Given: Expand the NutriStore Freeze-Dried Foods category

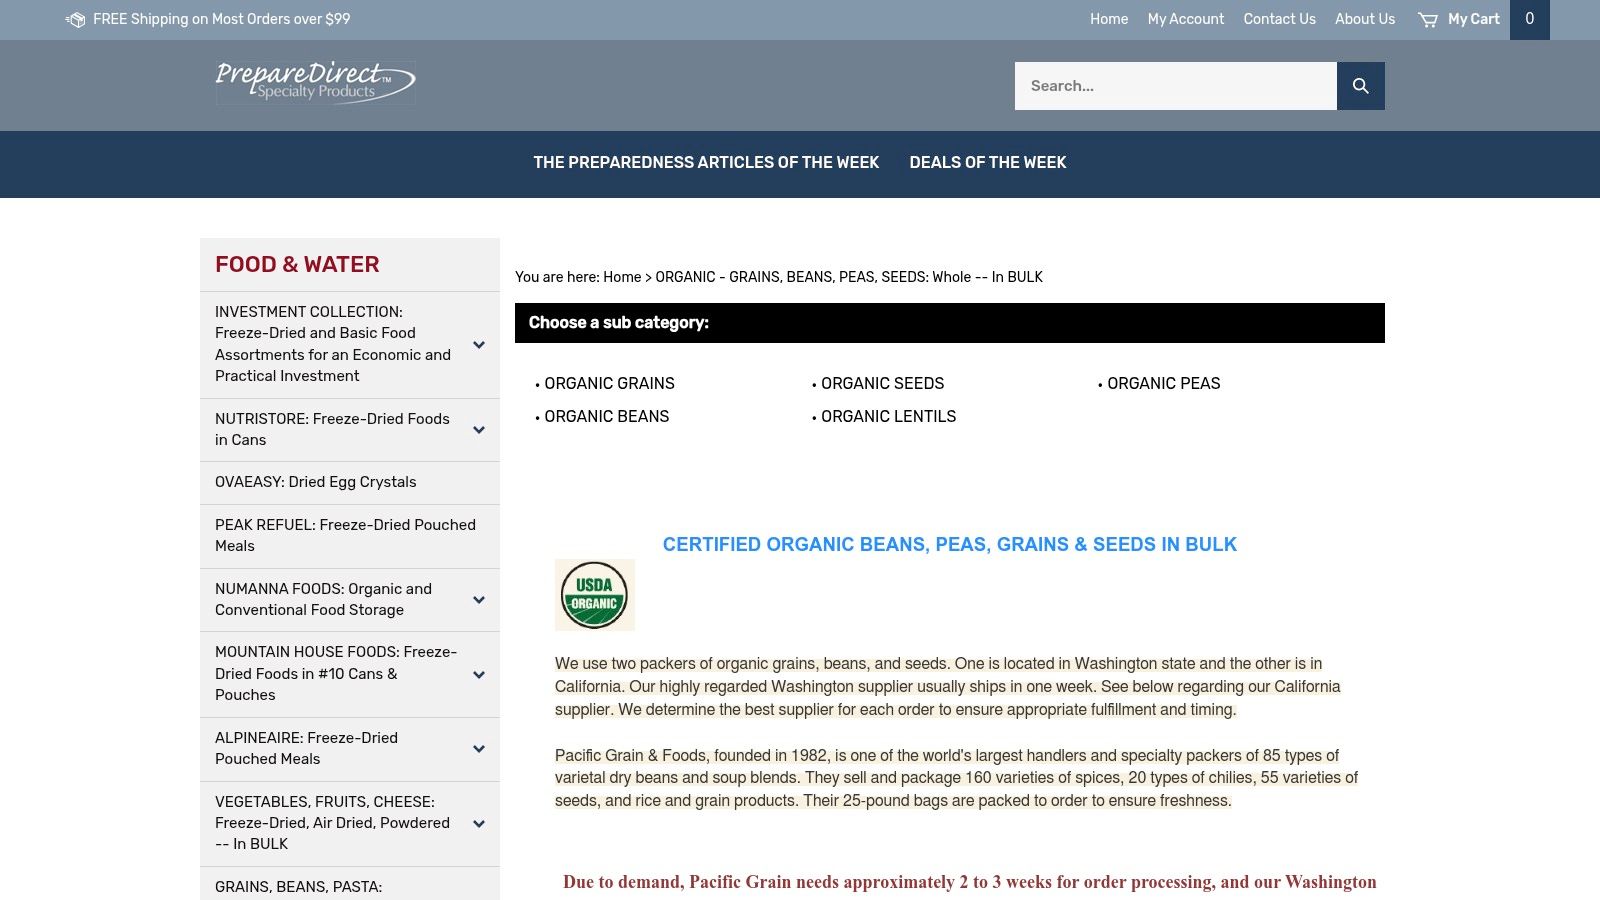Looking at the screenshot, I should coord(479,430).
